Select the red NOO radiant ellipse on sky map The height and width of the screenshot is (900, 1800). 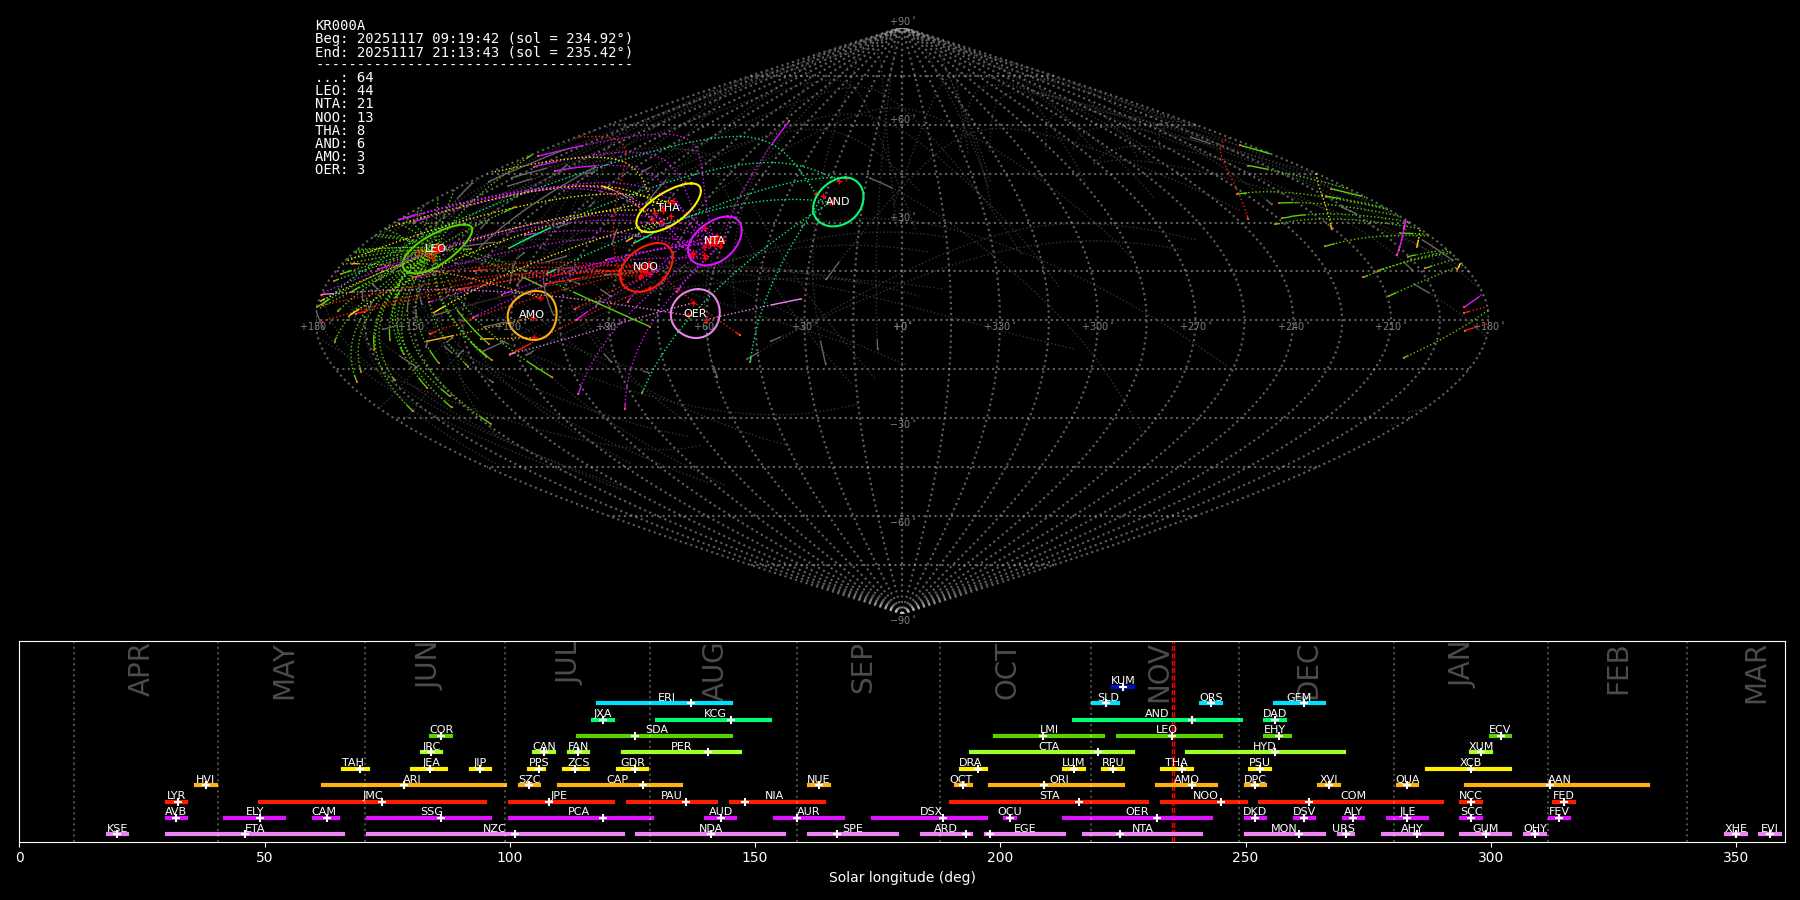[646, 267]
